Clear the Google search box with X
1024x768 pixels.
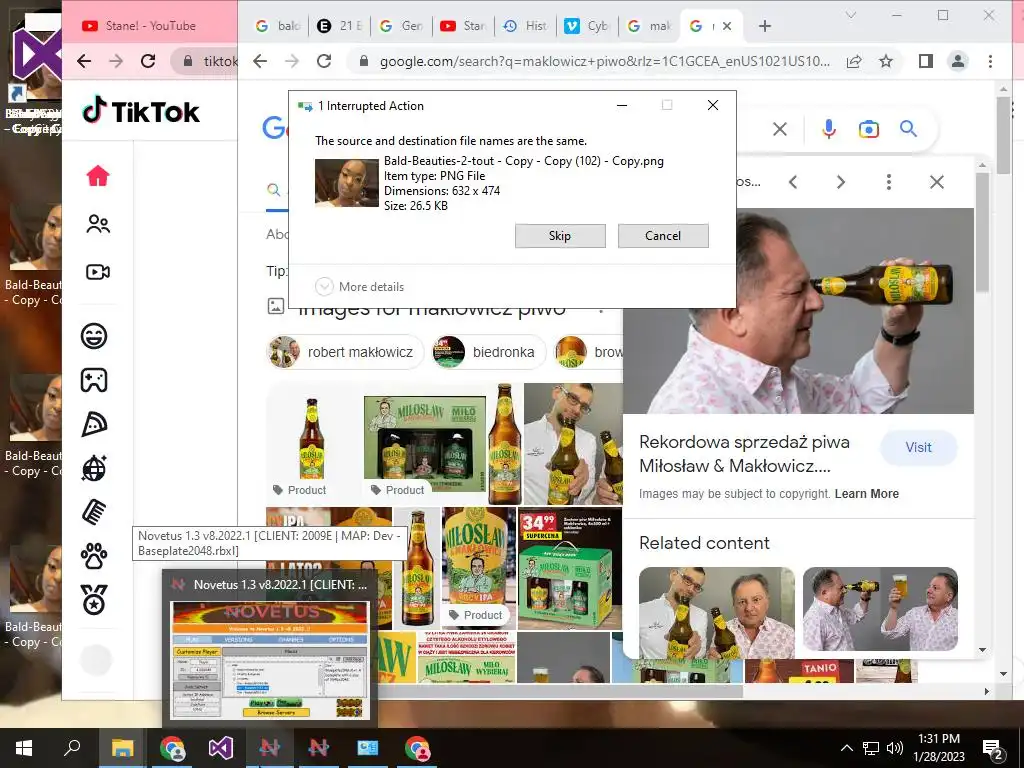pyautogui.click(x=780, y=129)
